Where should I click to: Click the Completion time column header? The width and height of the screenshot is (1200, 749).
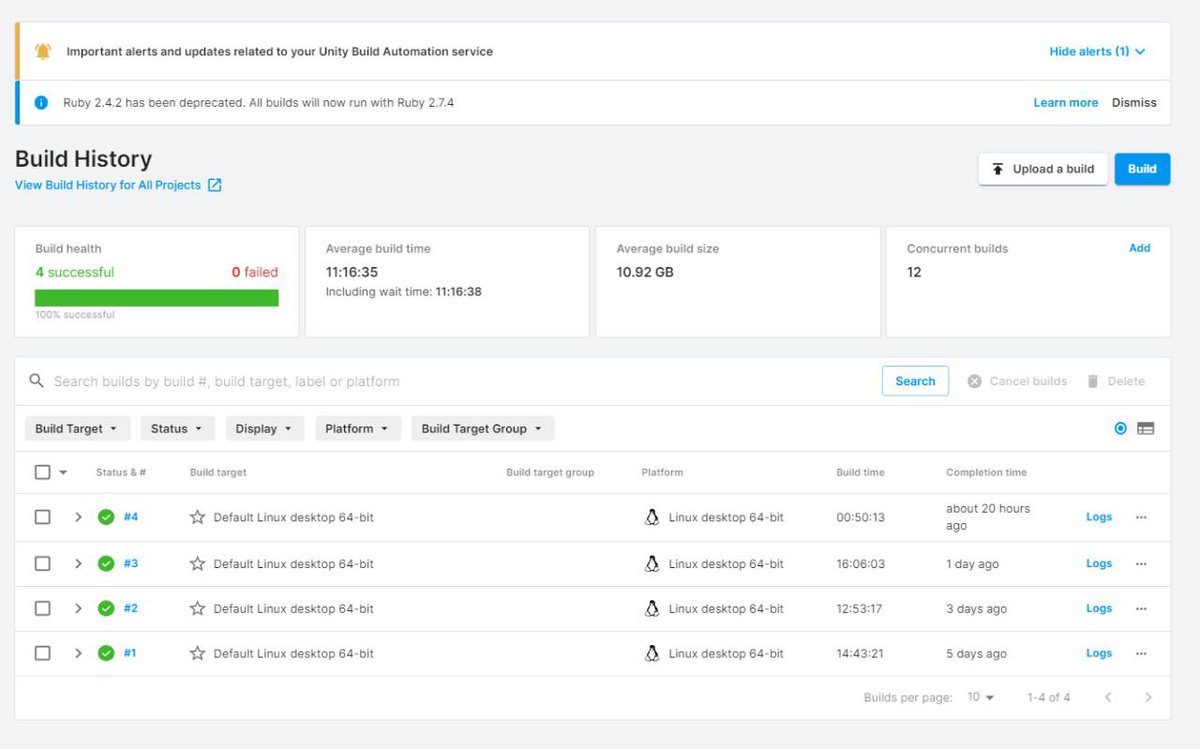pos(986,472)
